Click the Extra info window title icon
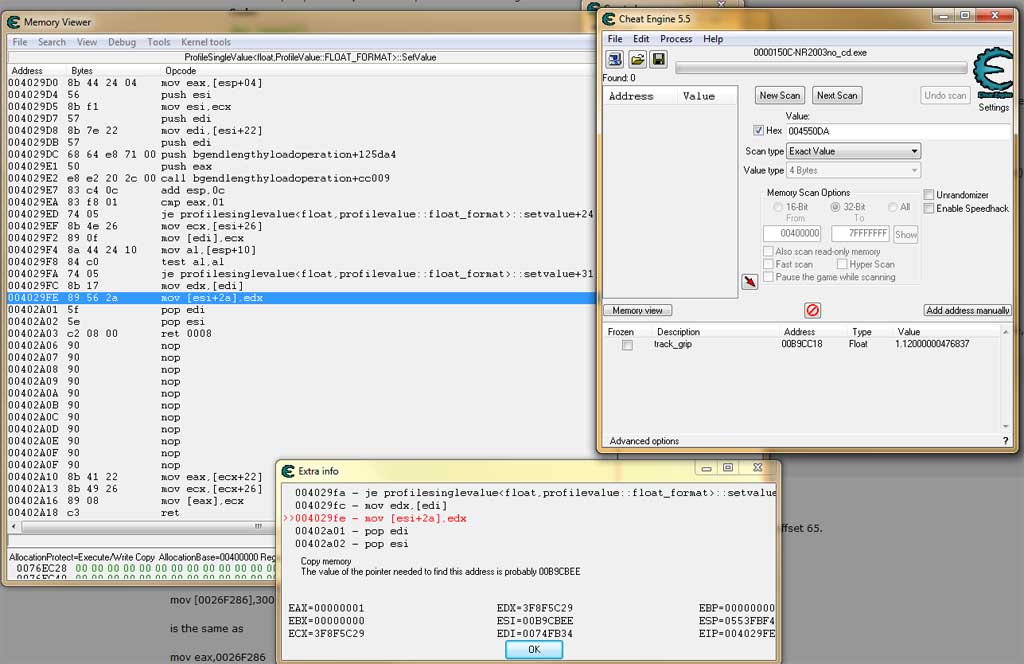 click(x=288, y=471)
